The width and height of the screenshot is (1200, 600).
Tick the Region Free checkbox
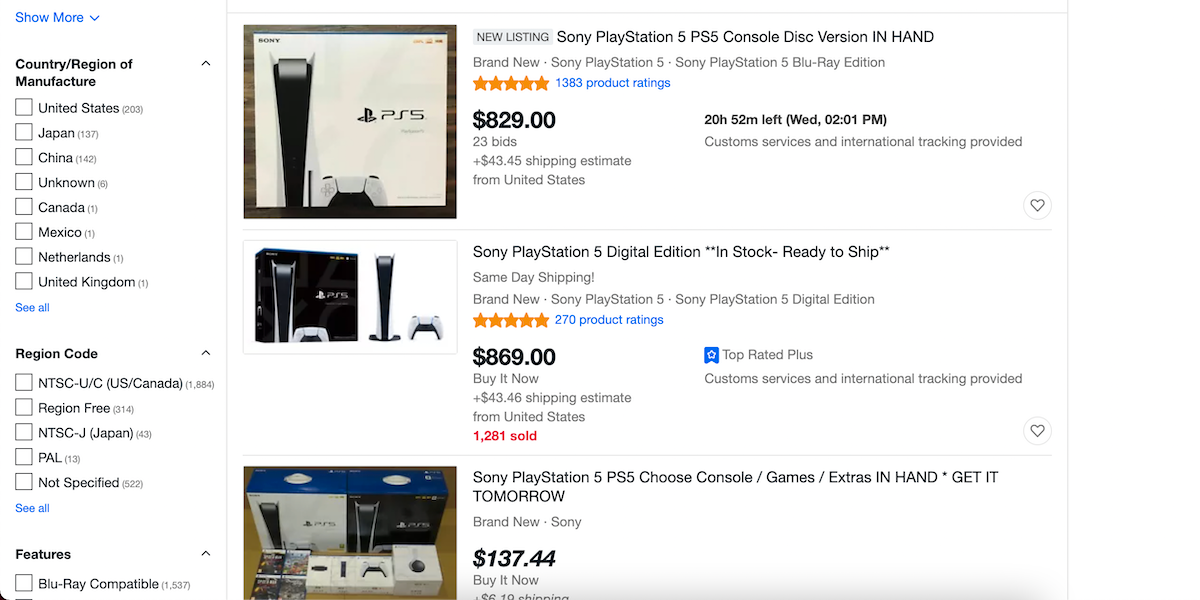pos(24,408)
